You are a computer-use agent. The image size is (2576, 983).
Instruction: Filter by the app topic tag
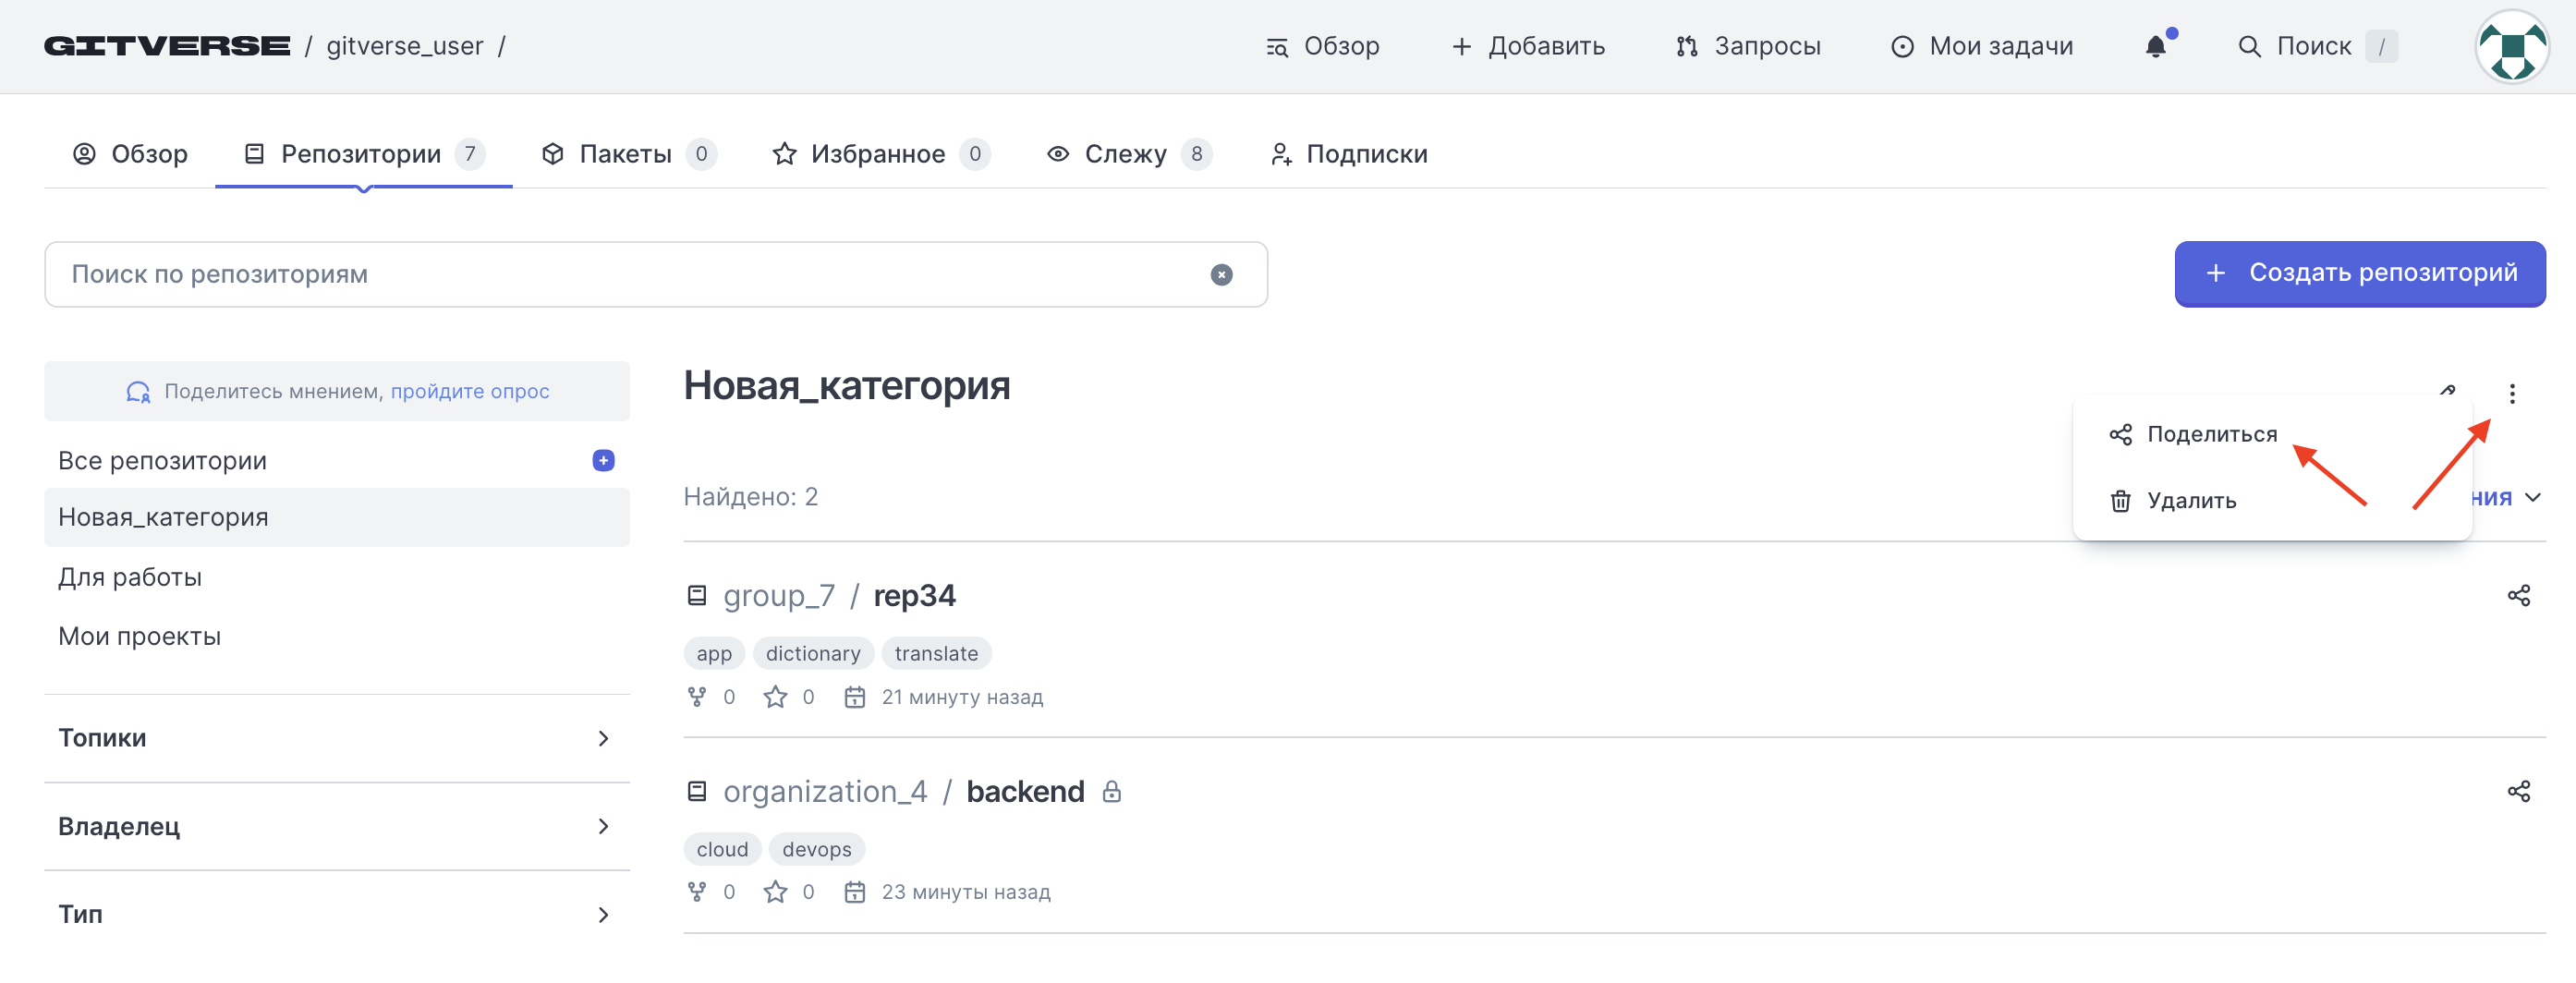(x=714, y=653)
